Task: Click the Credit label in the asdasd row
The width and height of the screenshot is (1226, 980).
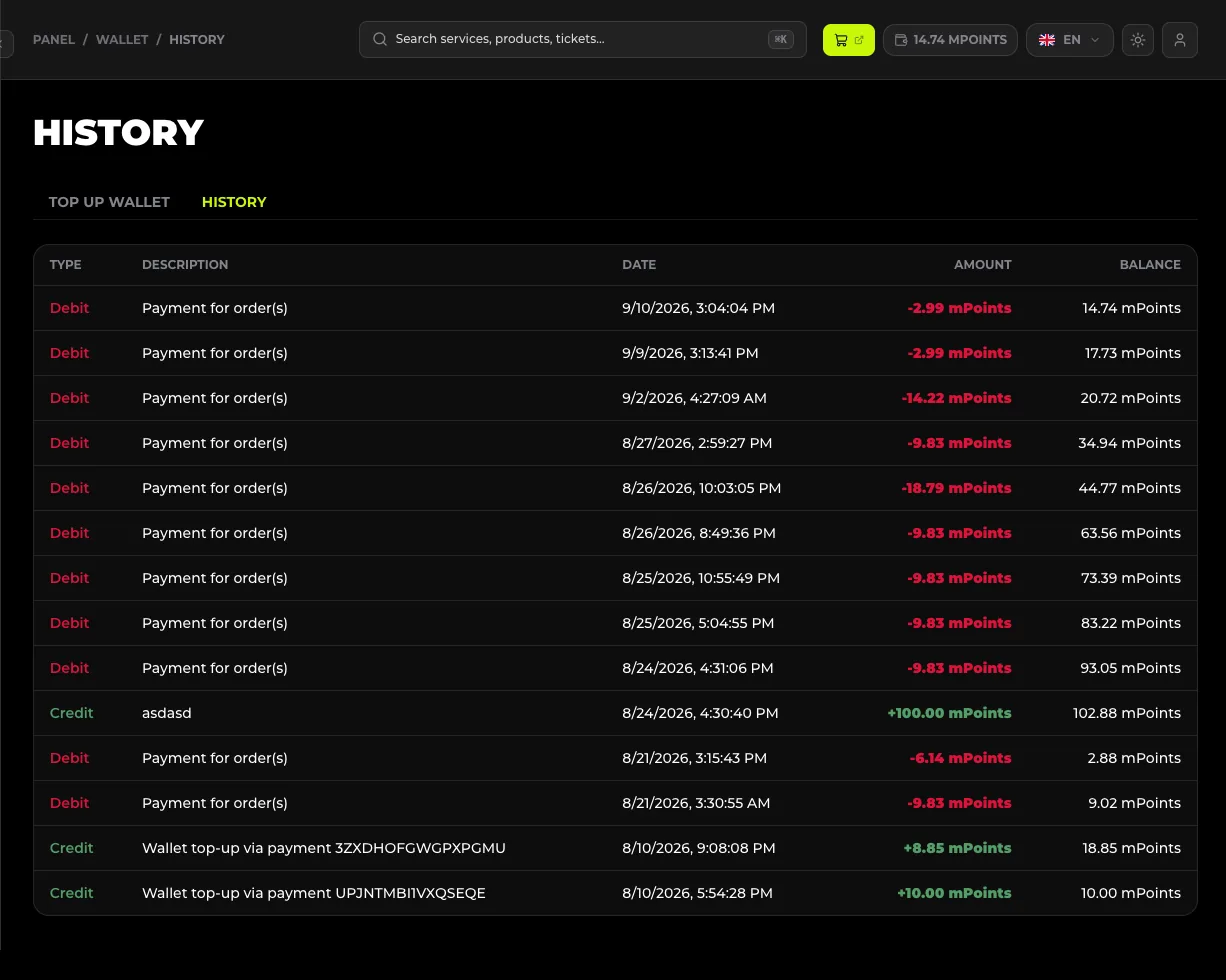Action: (71, 713)
